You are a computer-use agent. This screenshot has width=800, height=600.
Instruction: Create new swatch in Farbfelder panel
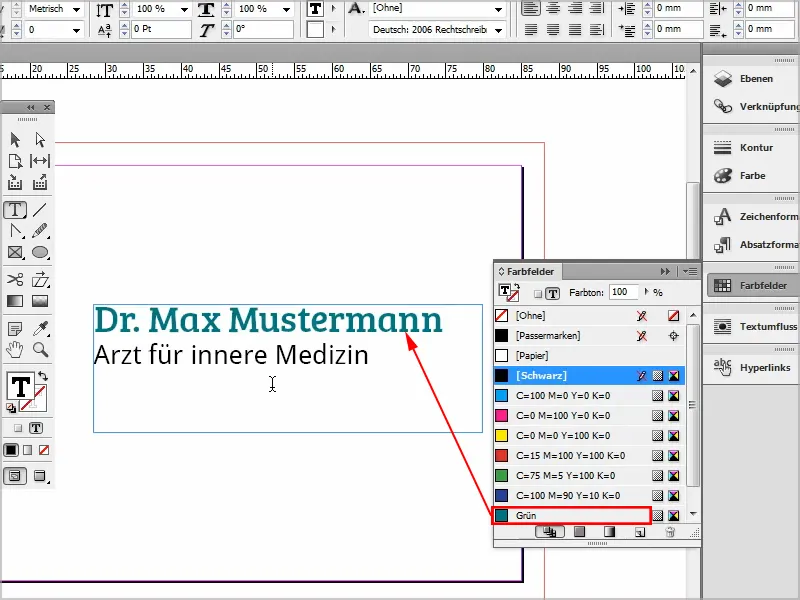pos(640,532)
